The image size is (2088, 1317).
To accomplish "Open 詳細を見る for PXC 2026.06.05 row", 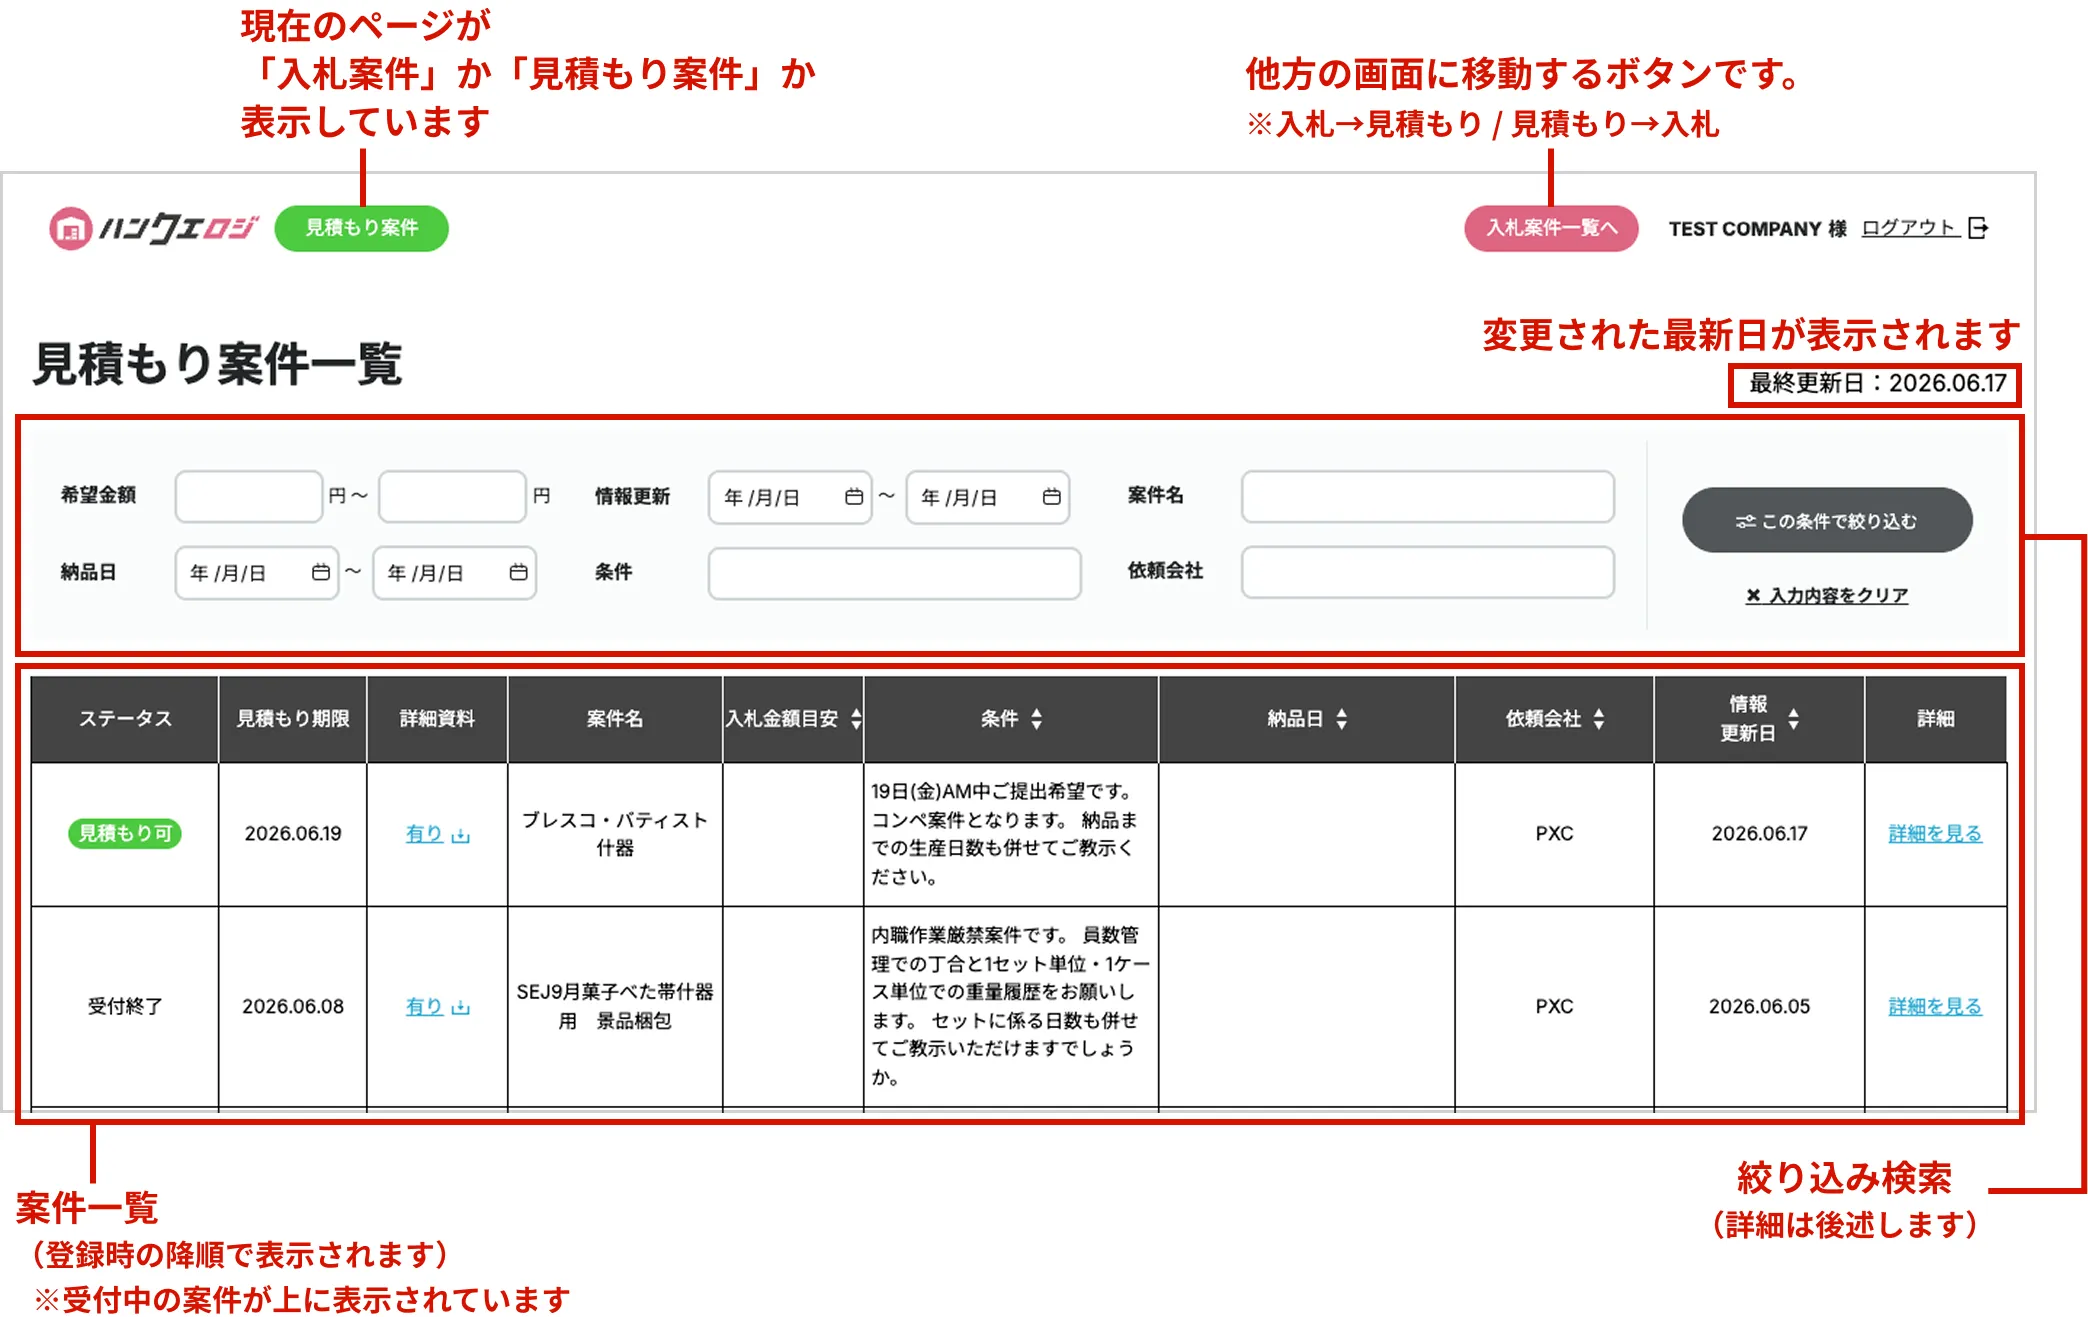I will 1934,1007.
